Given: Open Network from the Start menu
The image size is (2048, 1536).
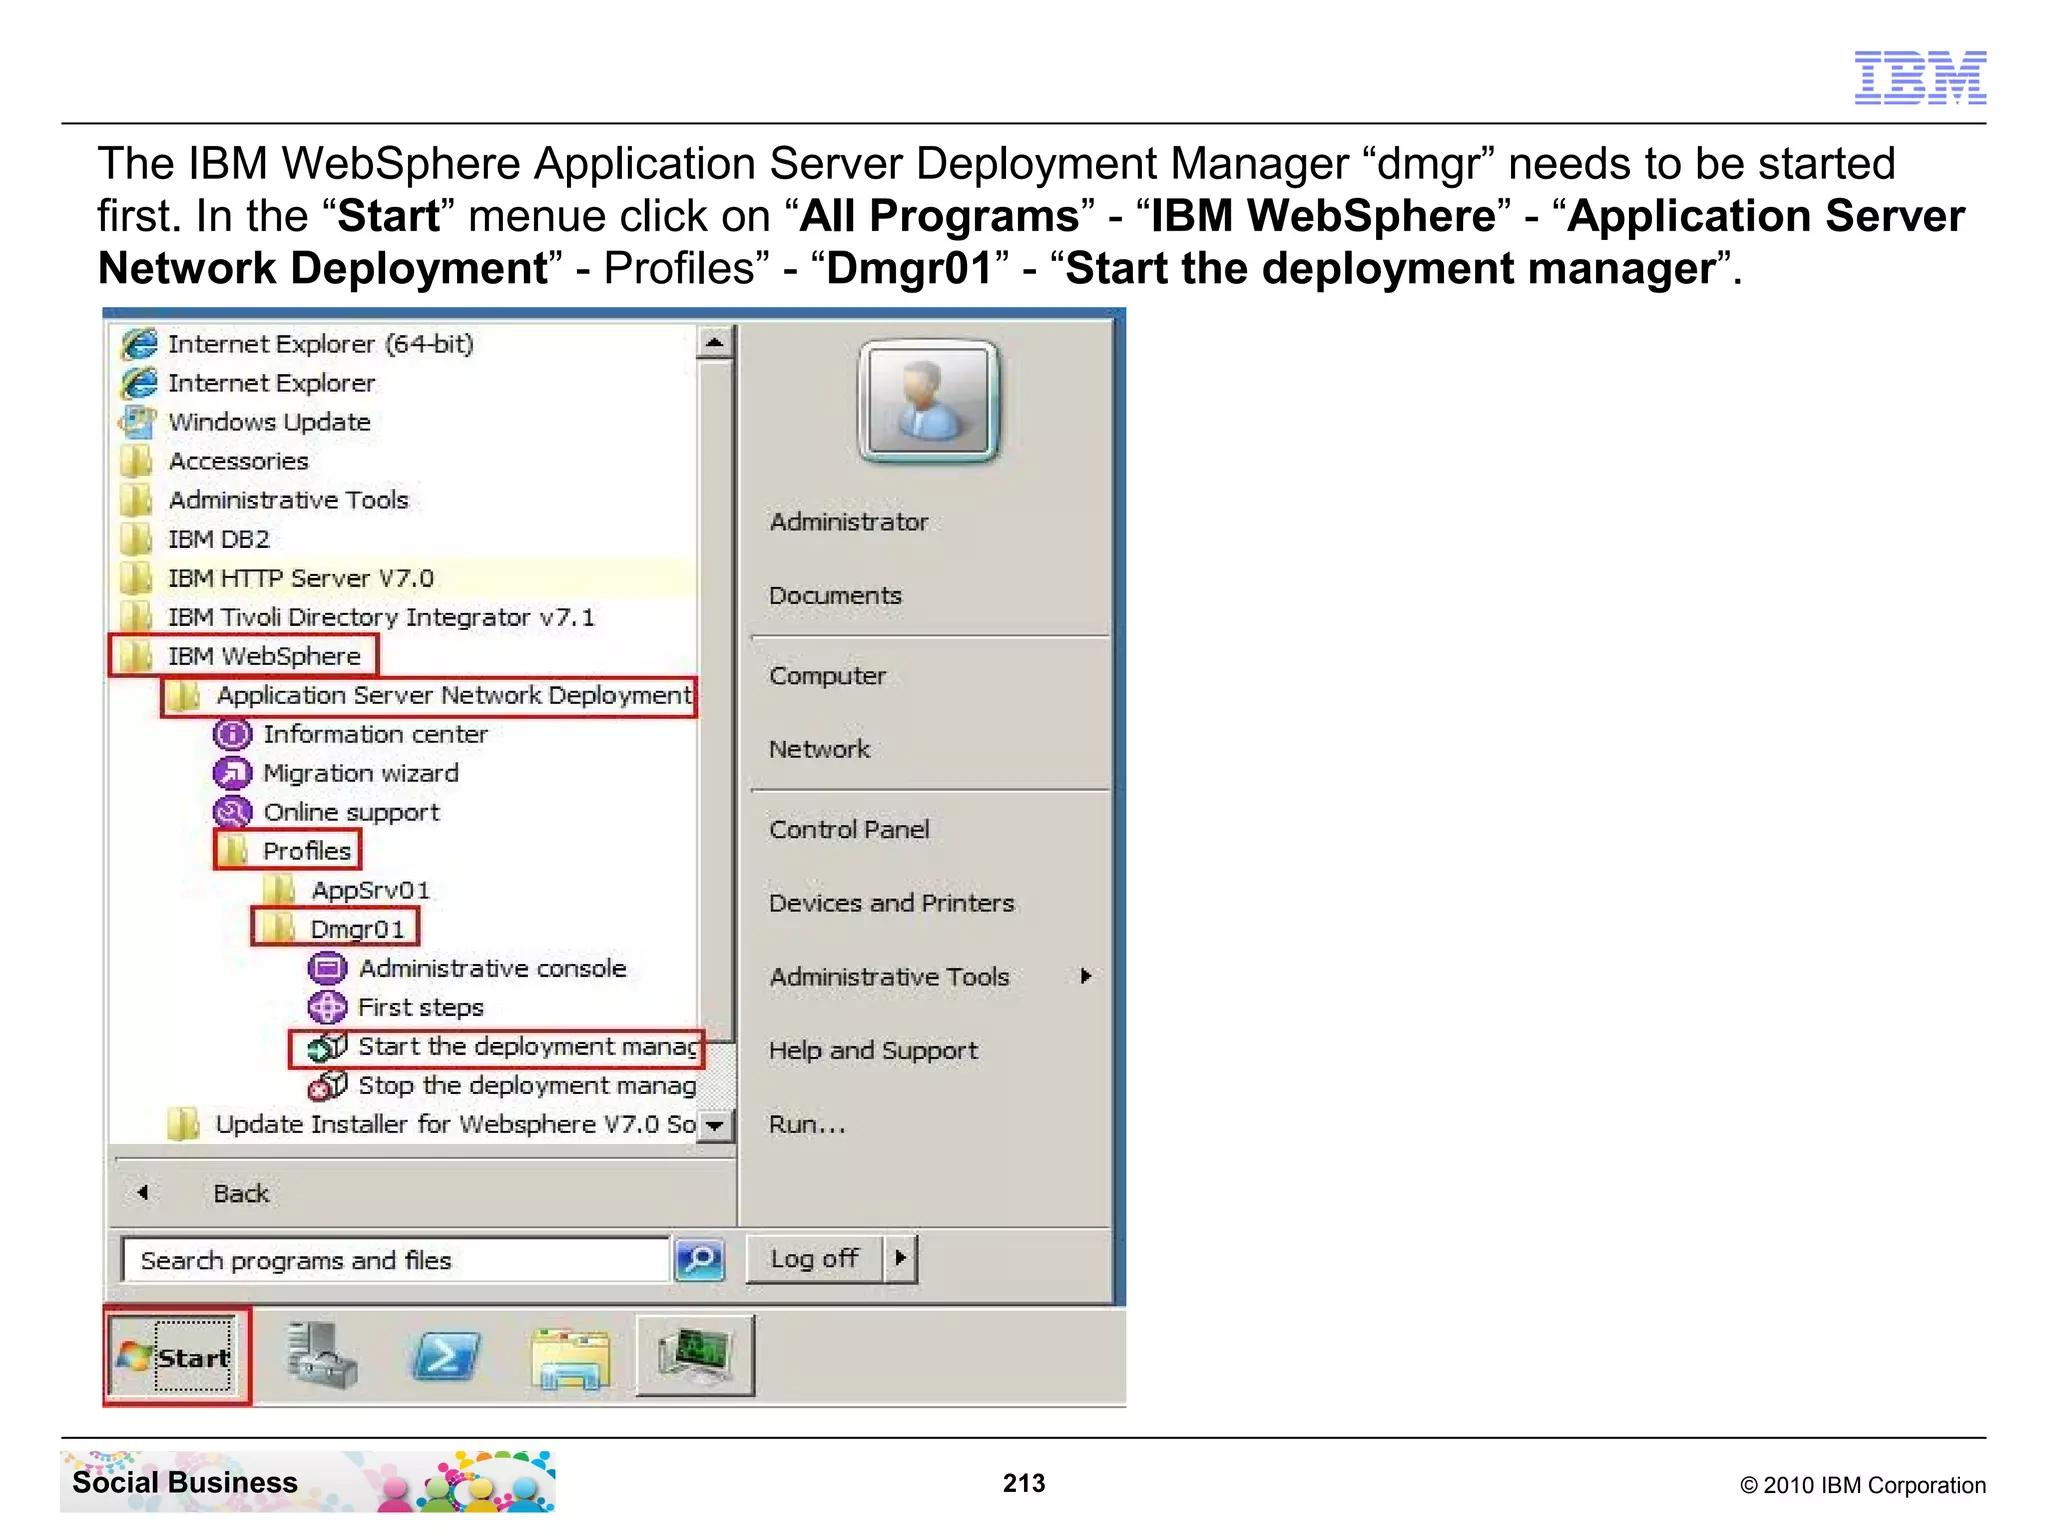Looking at the screenshot, I should click(x=820, y=750).
